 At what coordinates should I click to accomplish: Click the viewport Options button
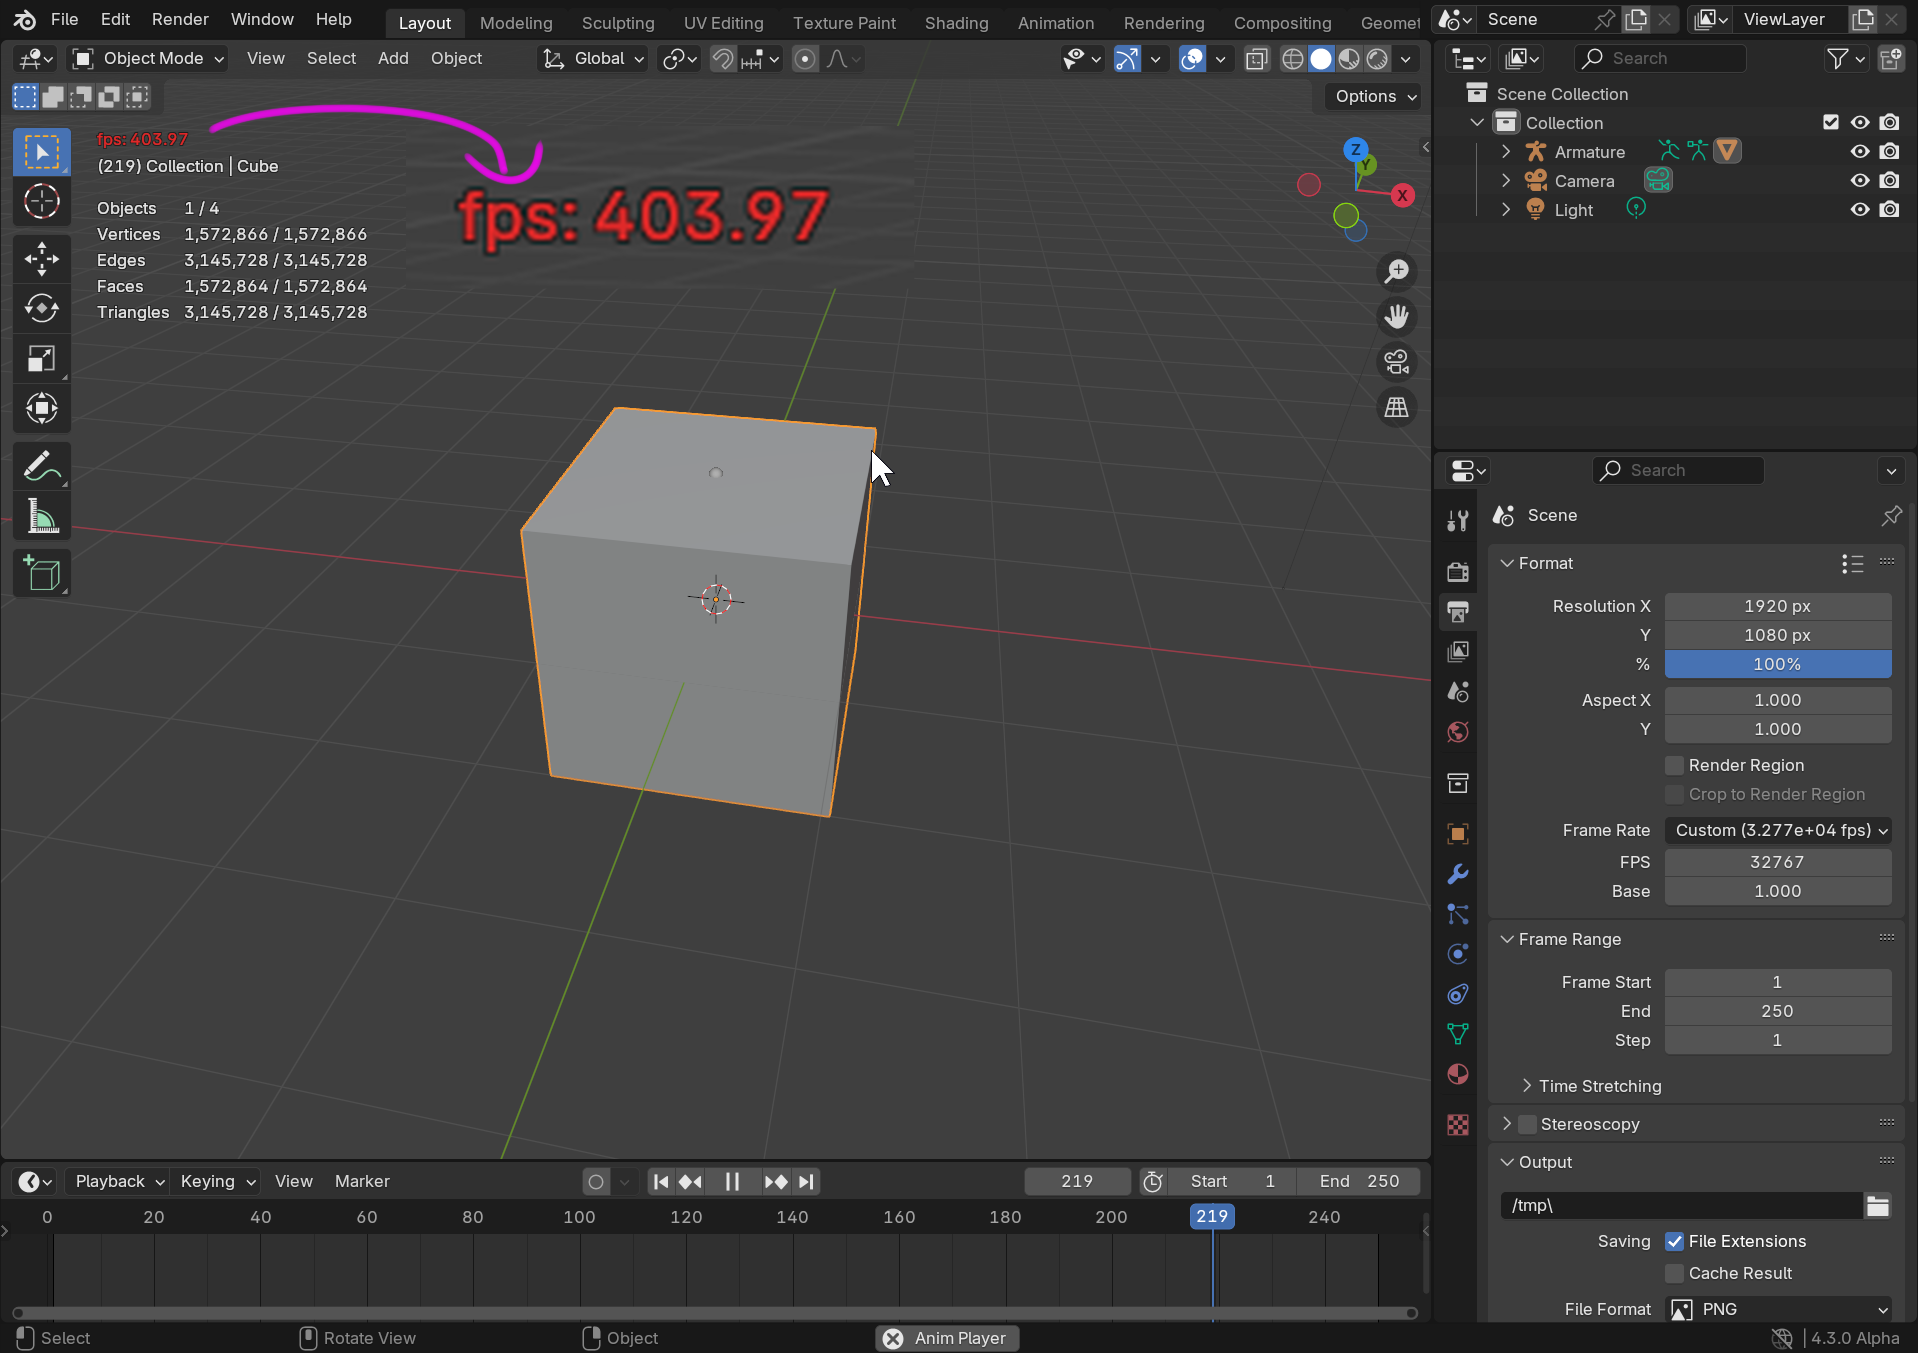click(x=1376, y=96)
